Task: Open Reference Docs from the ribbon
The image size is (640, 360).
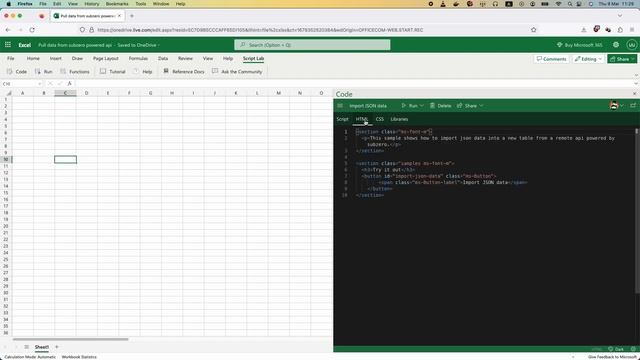Action: click(x=183, y=71)
